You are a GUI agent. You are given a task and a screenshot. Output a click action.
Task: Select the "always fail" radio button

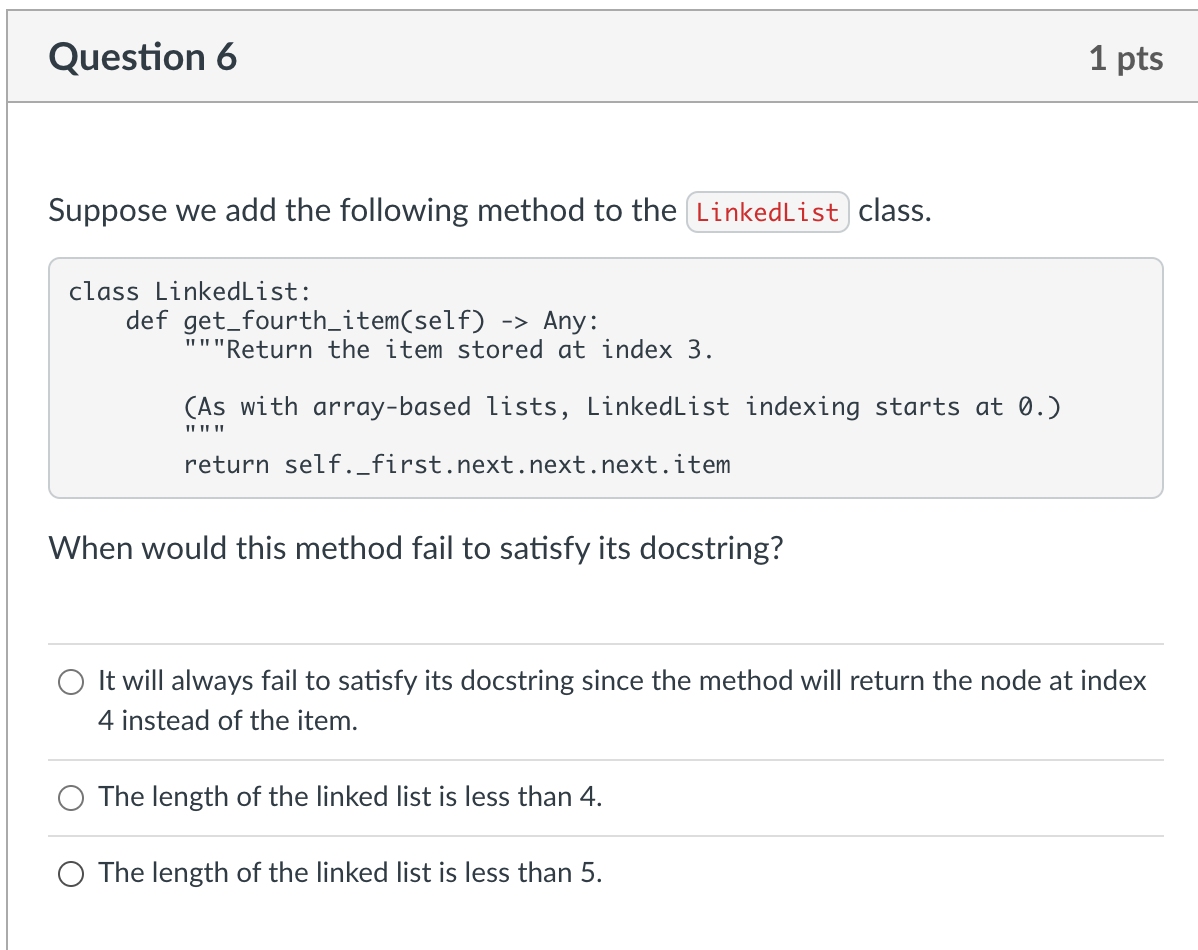point(71,682)
